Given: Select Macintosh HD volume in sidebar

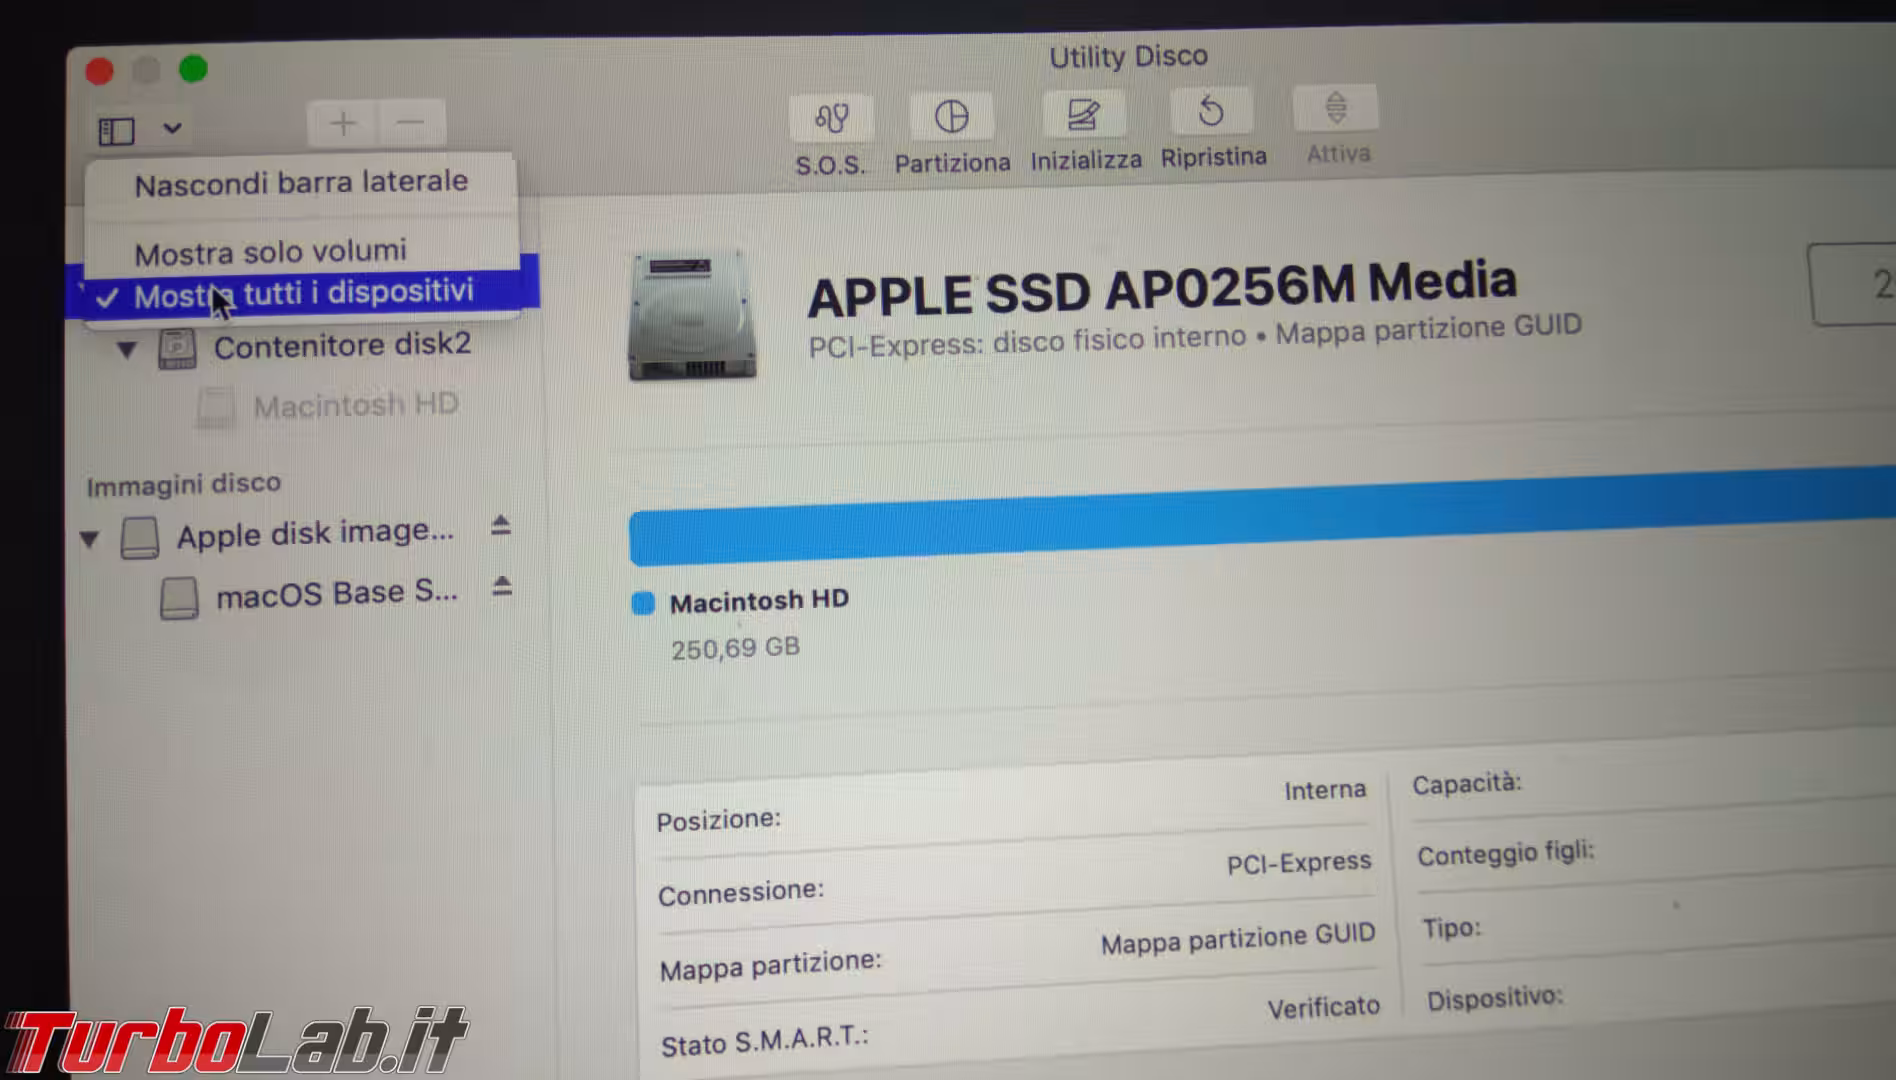Looking at the screenshot, I should (356, 405).
